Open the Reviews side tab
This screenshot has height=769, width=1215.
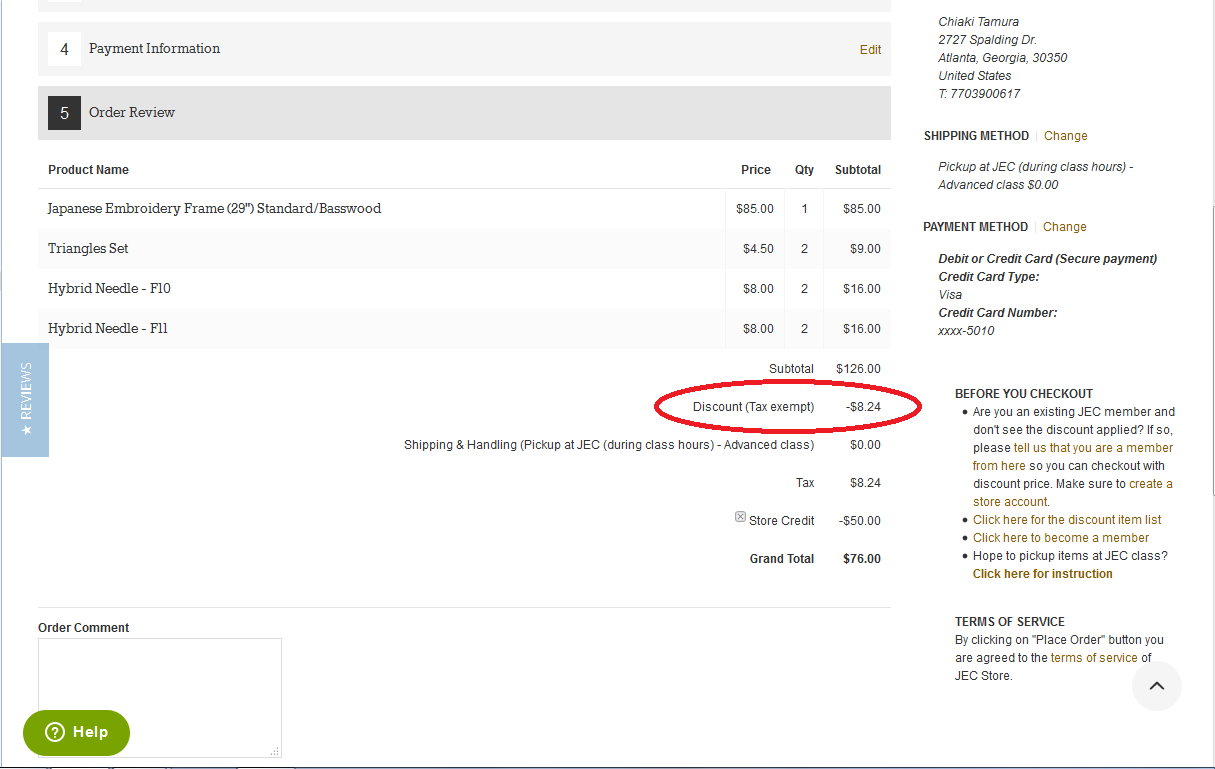coord(25,399)
